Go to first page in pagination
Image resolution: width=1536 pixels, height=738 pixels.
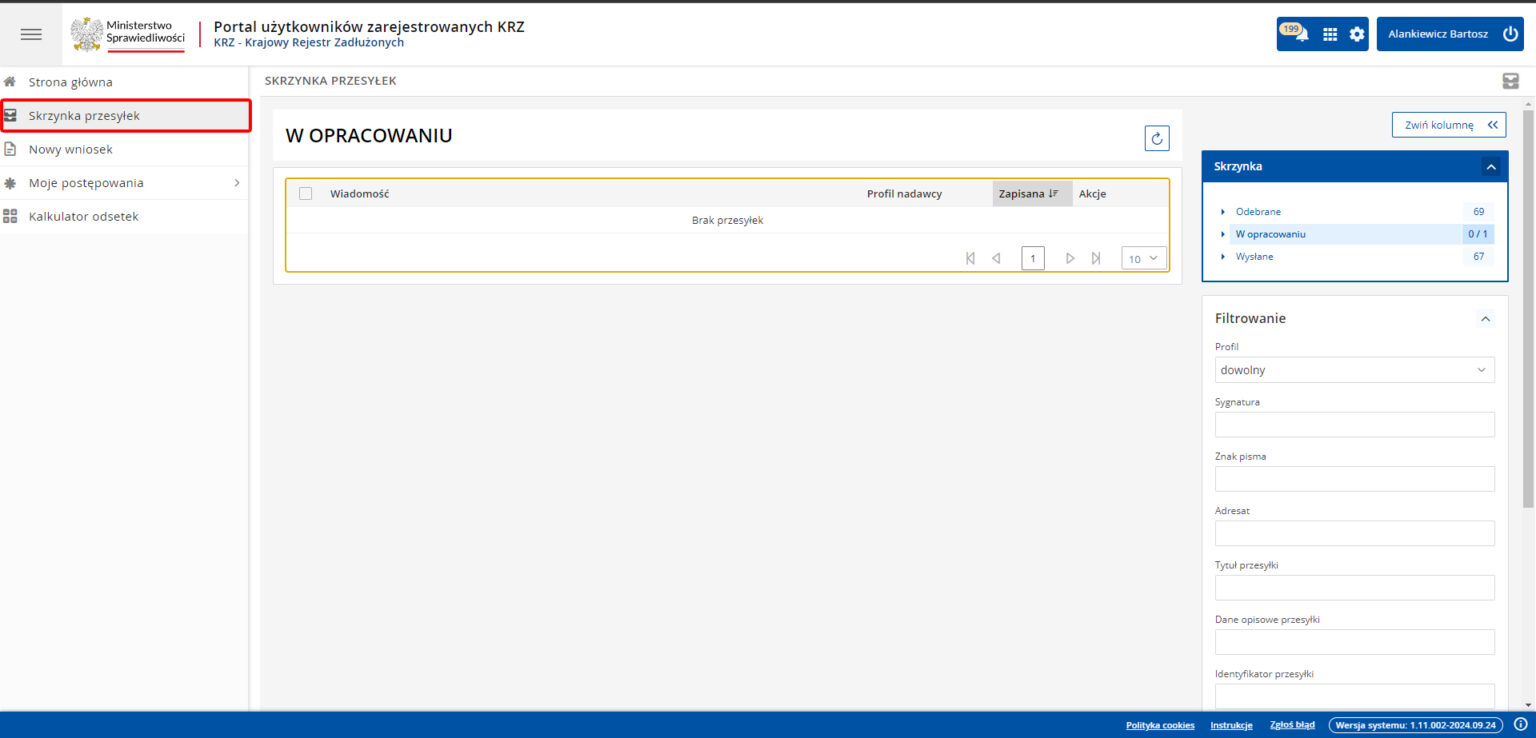[970, 258]
